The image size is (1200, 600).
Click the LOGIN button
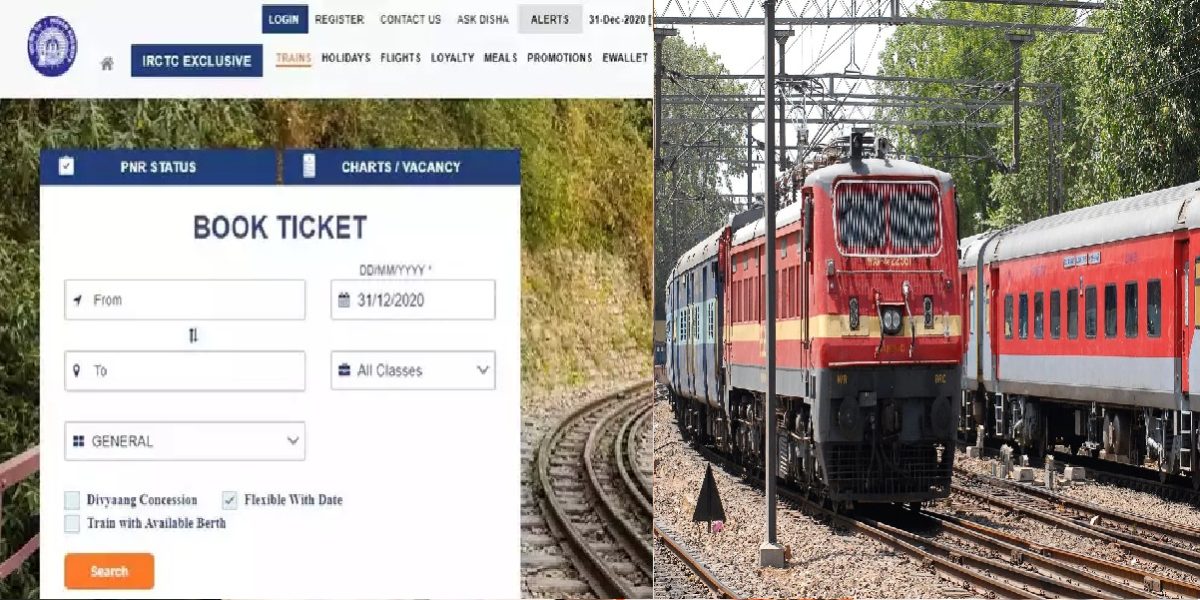point(284,19)
